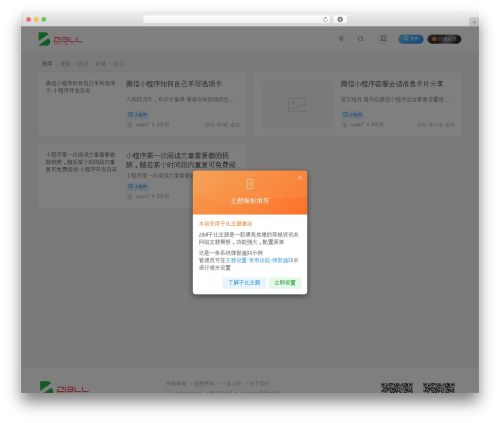This screenshot has width=500, height=423.
Task: Click author avatar on 客服会话 card
Action: (x=345, y=125)
